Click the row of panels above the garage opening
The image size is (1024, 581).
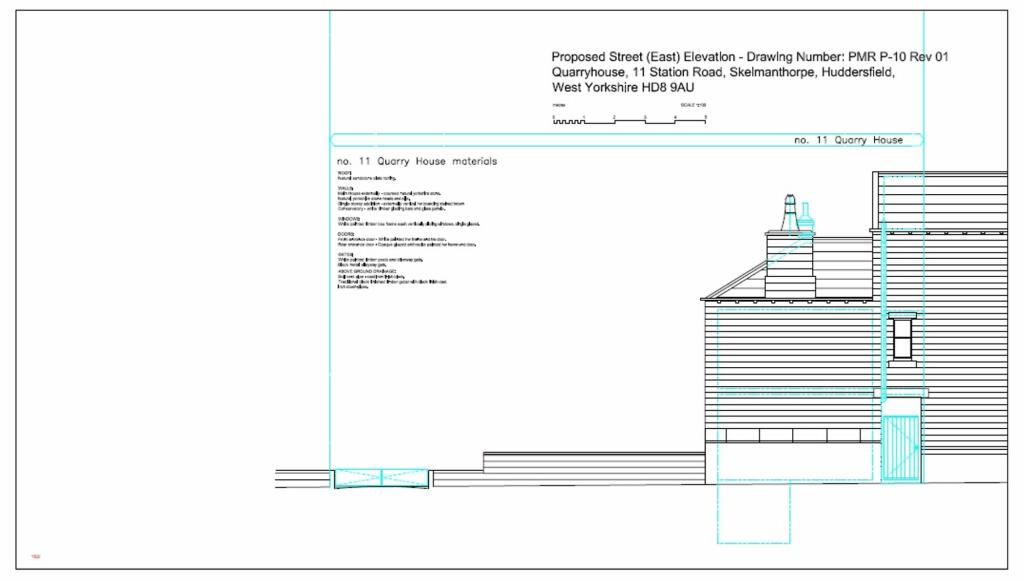[792, 435]
